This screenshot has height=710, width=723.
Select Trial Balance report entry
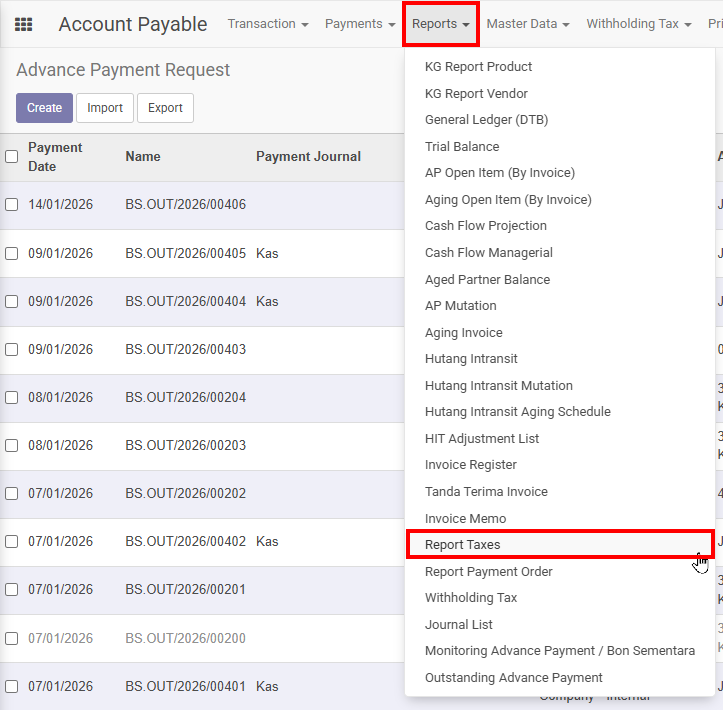coord(461,146)
